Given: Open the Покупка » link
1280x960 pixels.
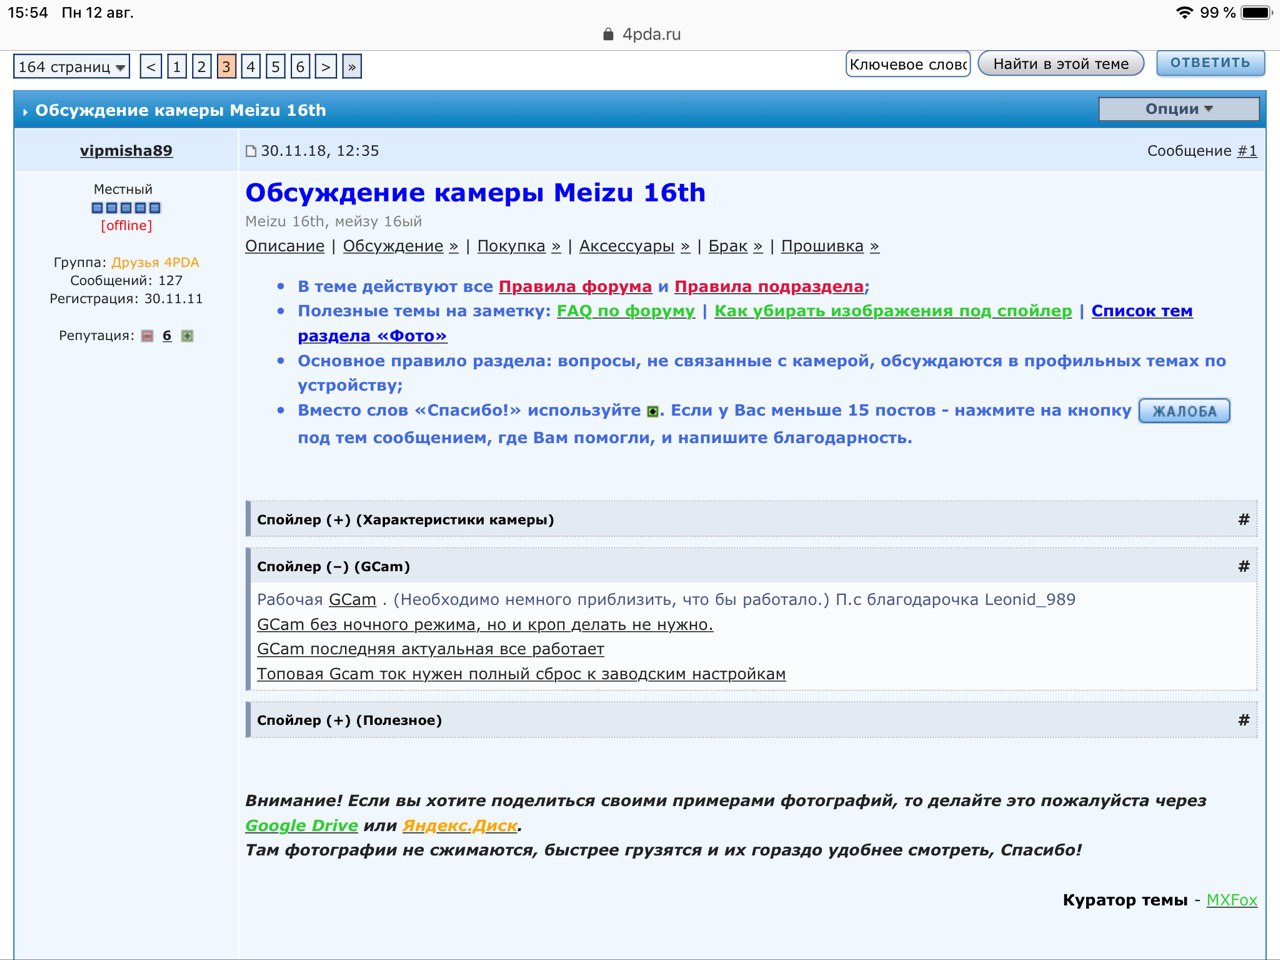Looking at the screenshot, I should click(519, 246).
